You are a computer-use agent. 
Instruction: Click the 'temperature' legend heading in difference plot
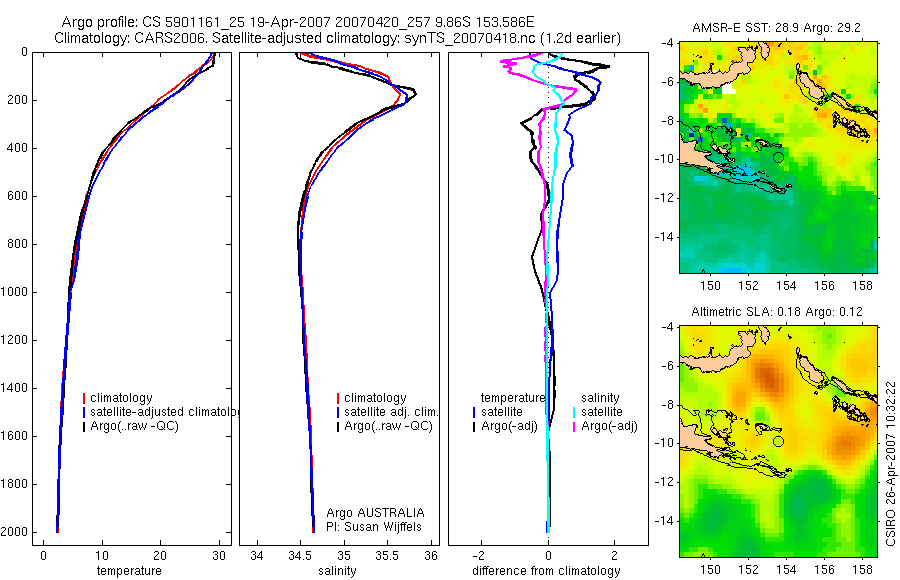pyautogui.click(x=513, y=398)
